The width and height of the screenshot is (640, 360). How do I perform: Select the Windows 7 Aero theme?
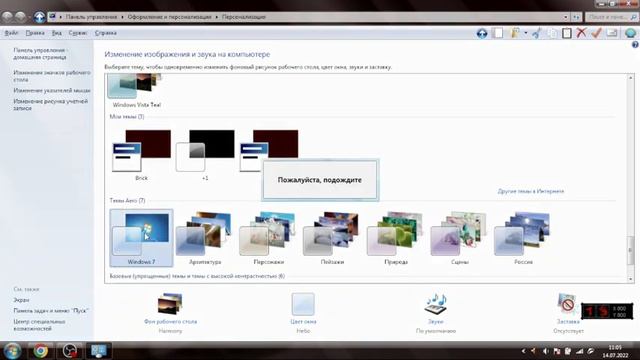pyautogui.click(x=141, y=238)
